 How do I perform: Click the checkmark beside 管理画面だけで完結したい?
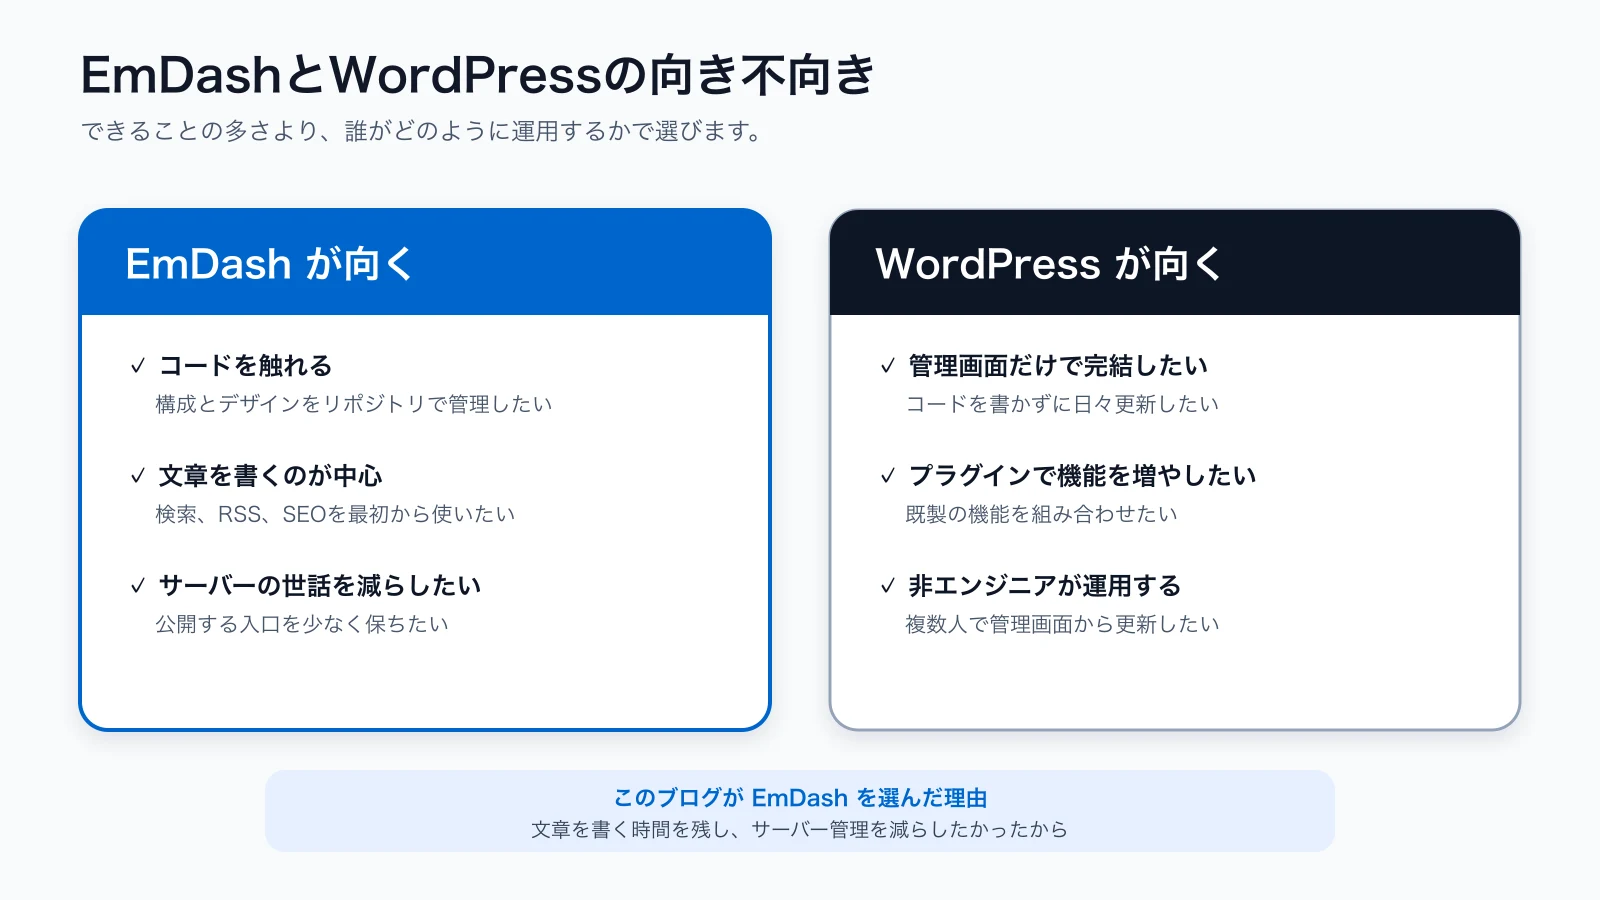coord(887,366)
